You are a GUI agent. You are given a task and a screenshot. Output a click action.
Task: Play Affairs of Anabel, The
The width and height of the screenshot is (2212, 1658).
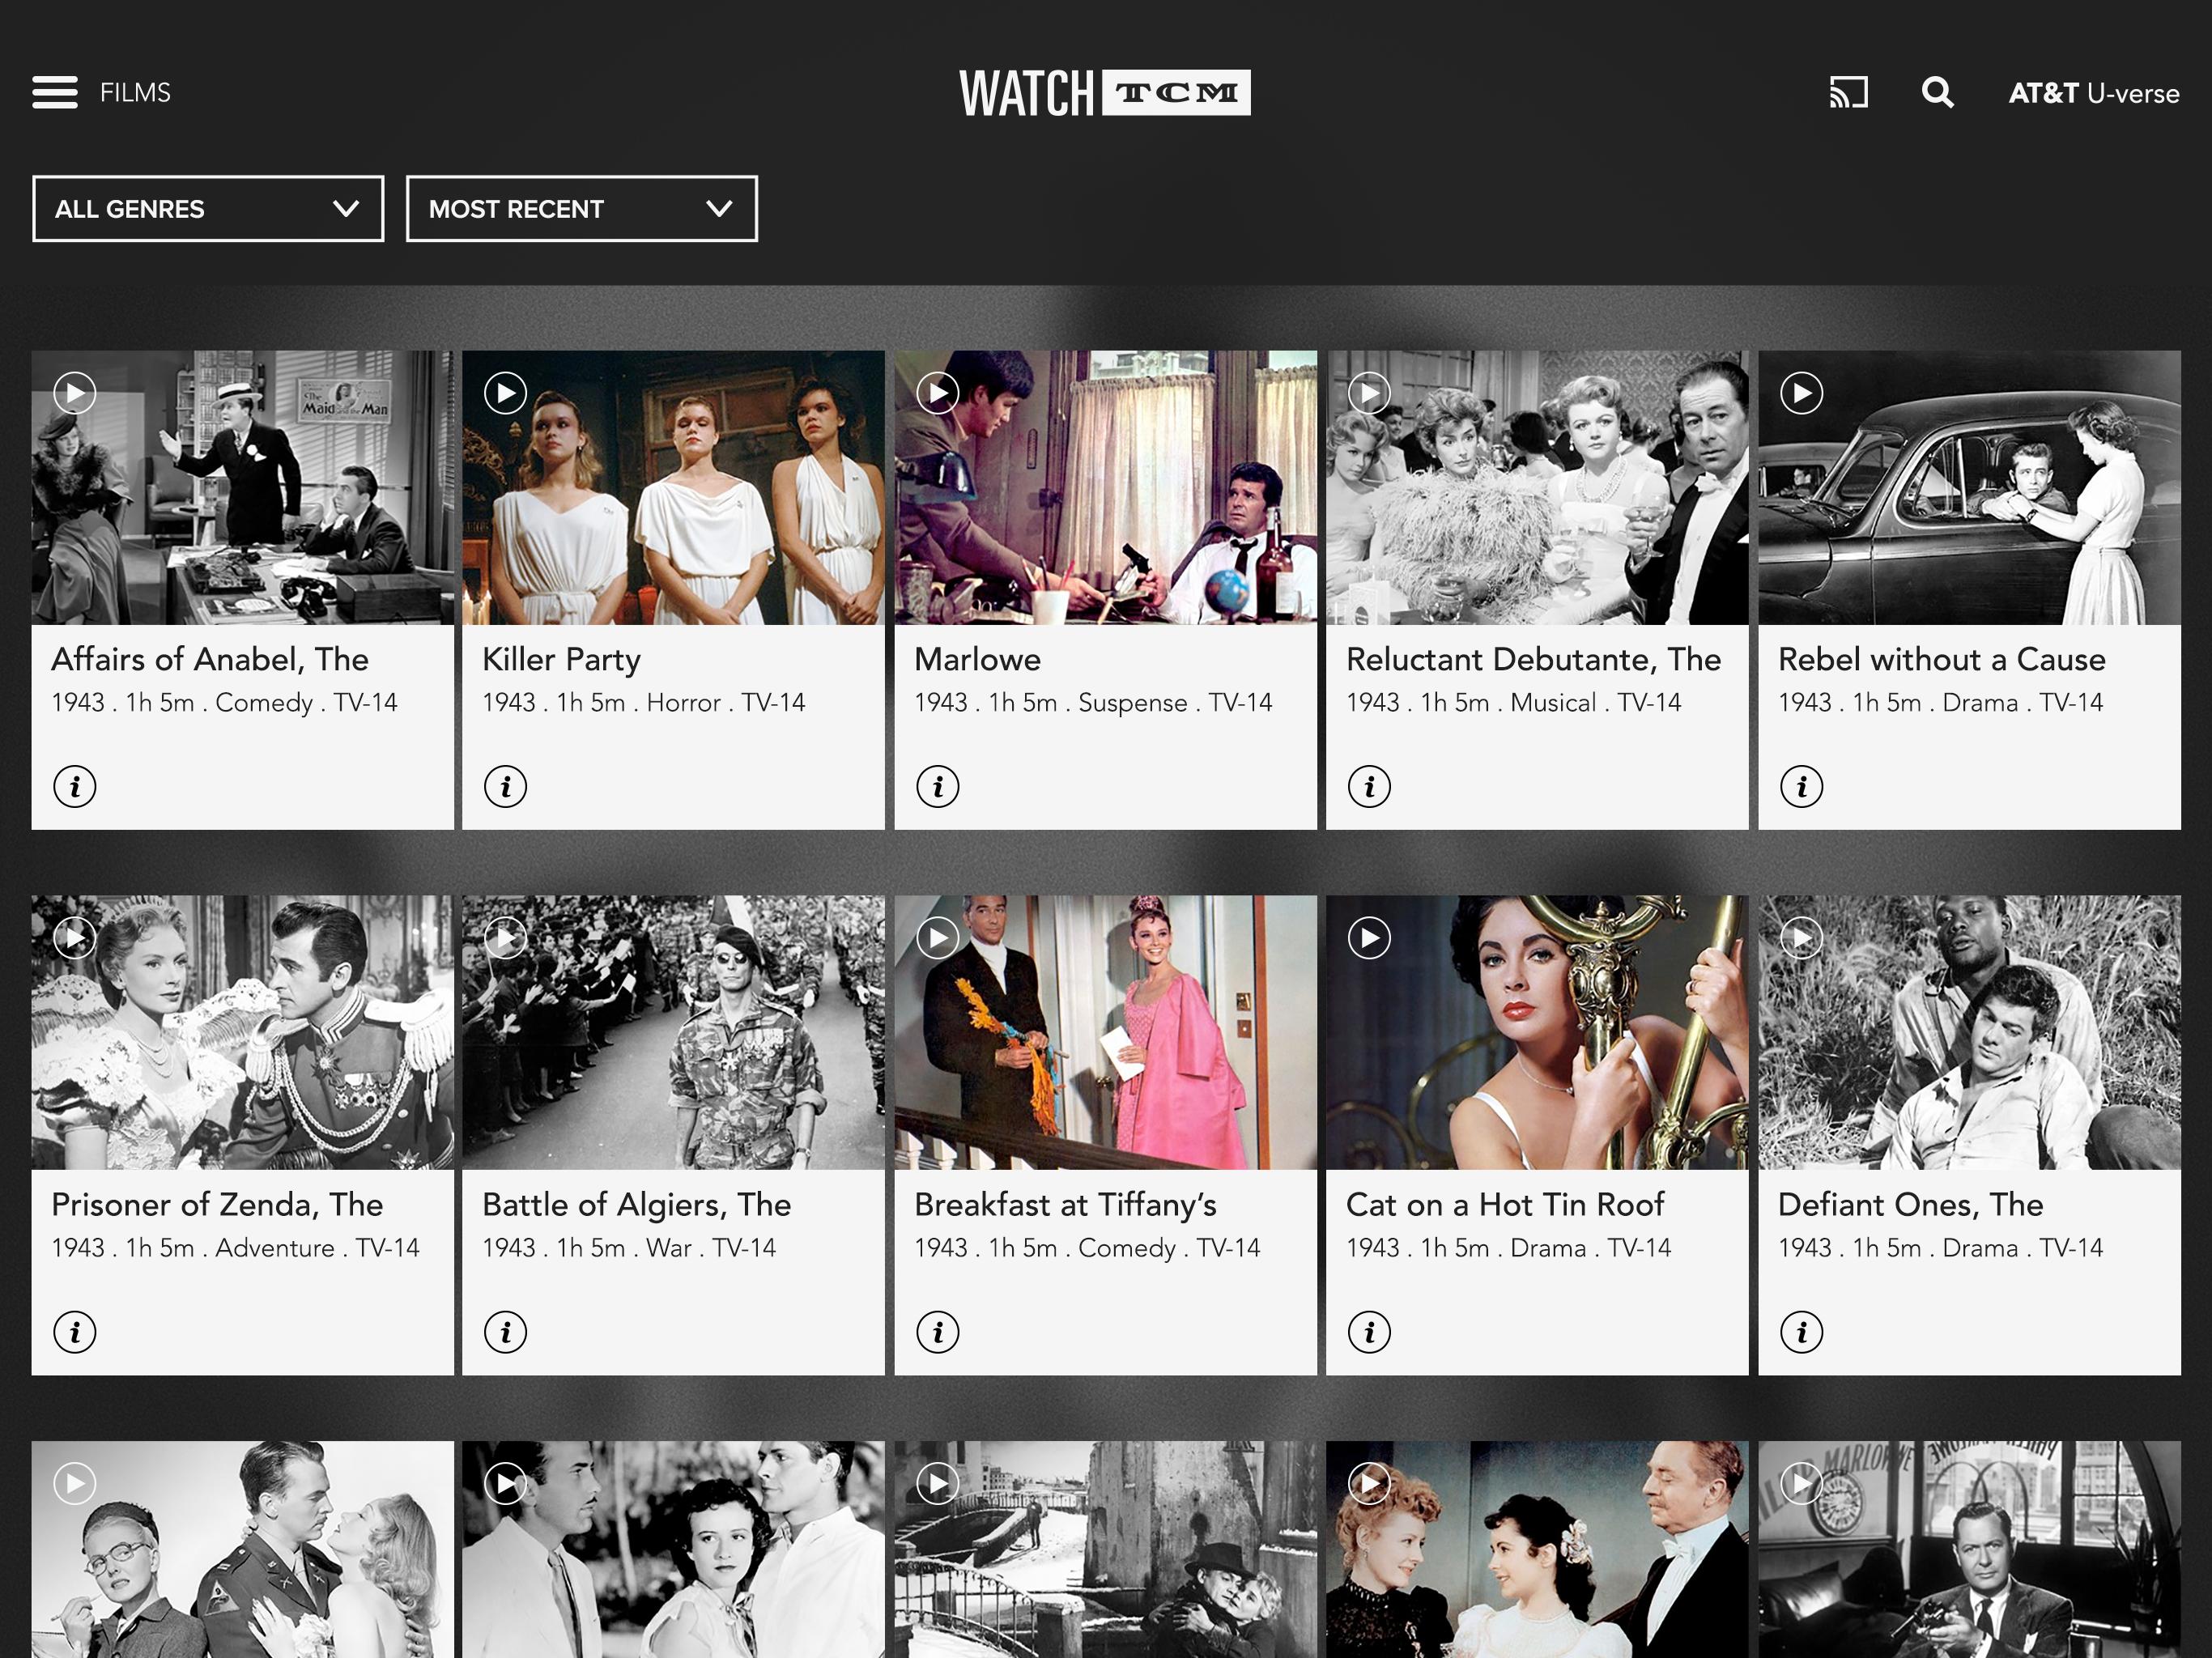[x=75, y=393]
